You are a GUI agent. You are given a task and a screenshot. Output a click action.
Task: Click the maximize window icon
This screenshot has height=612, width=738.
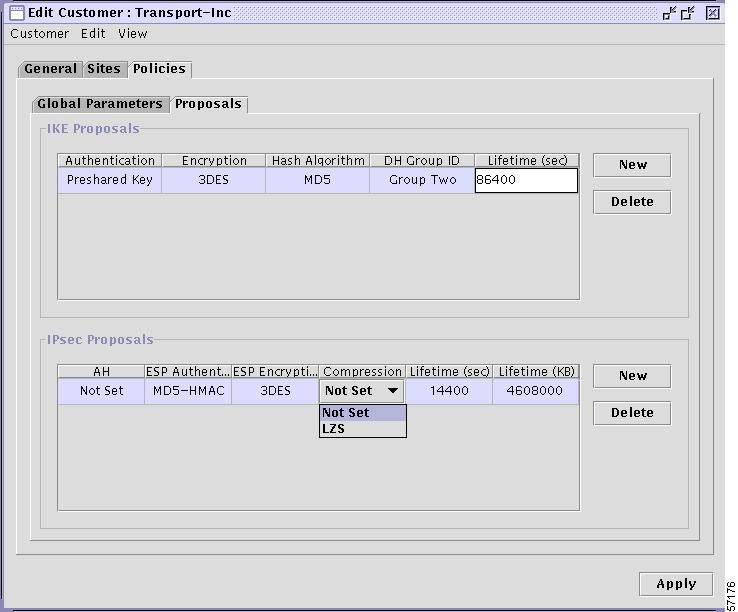(688, 13)
